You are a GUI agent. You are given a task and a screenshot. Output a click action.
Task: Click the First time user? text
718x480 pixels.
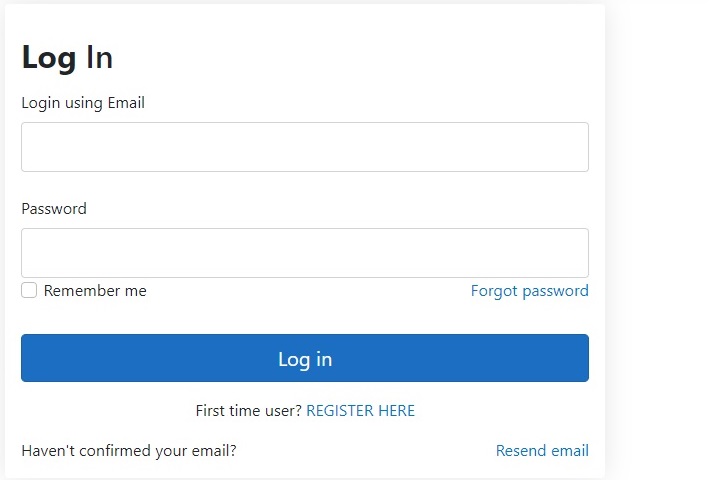(248, 411)
